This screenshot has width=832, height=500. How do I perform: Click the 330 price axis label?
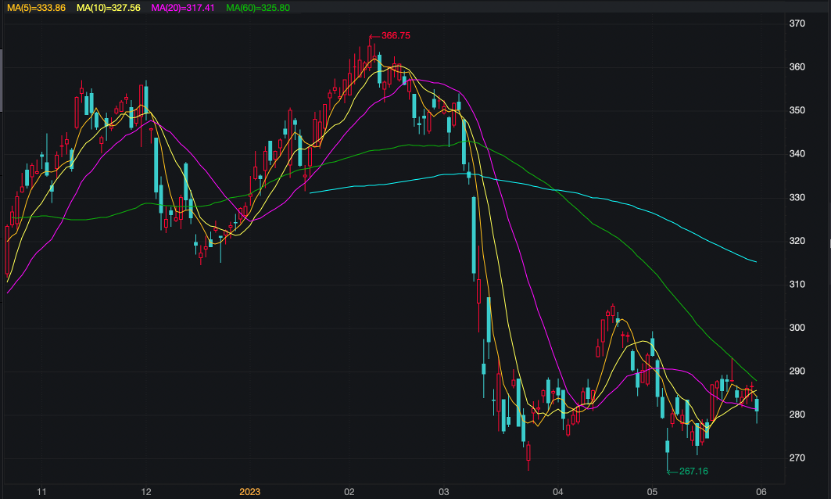[x=796, y=197]
